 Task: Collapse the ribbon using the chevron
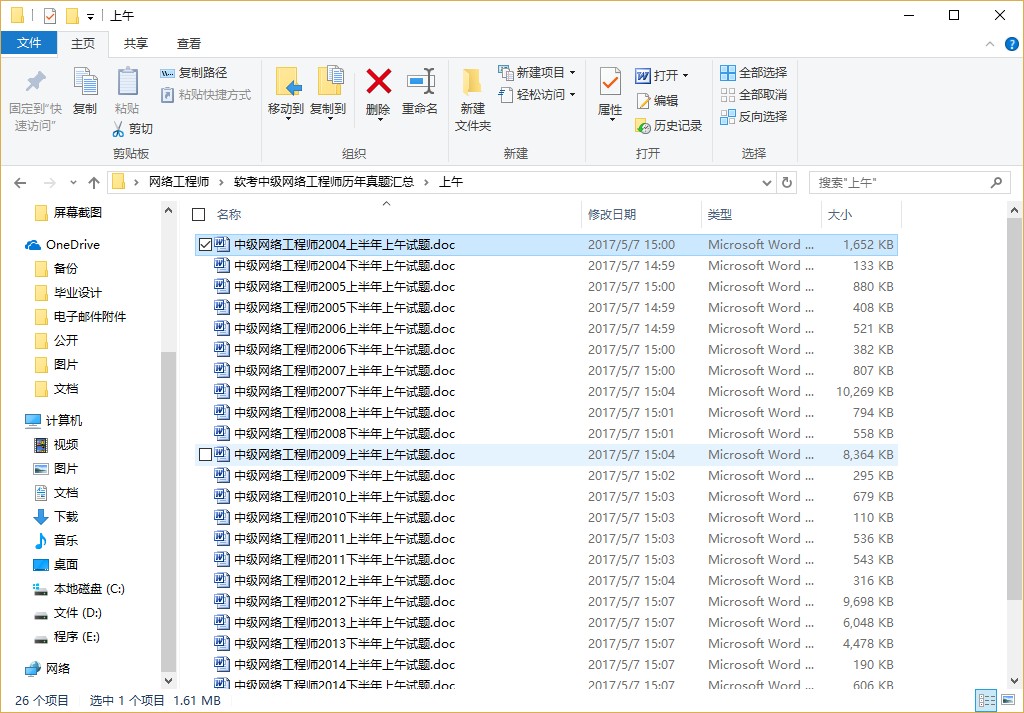[989, 44]
